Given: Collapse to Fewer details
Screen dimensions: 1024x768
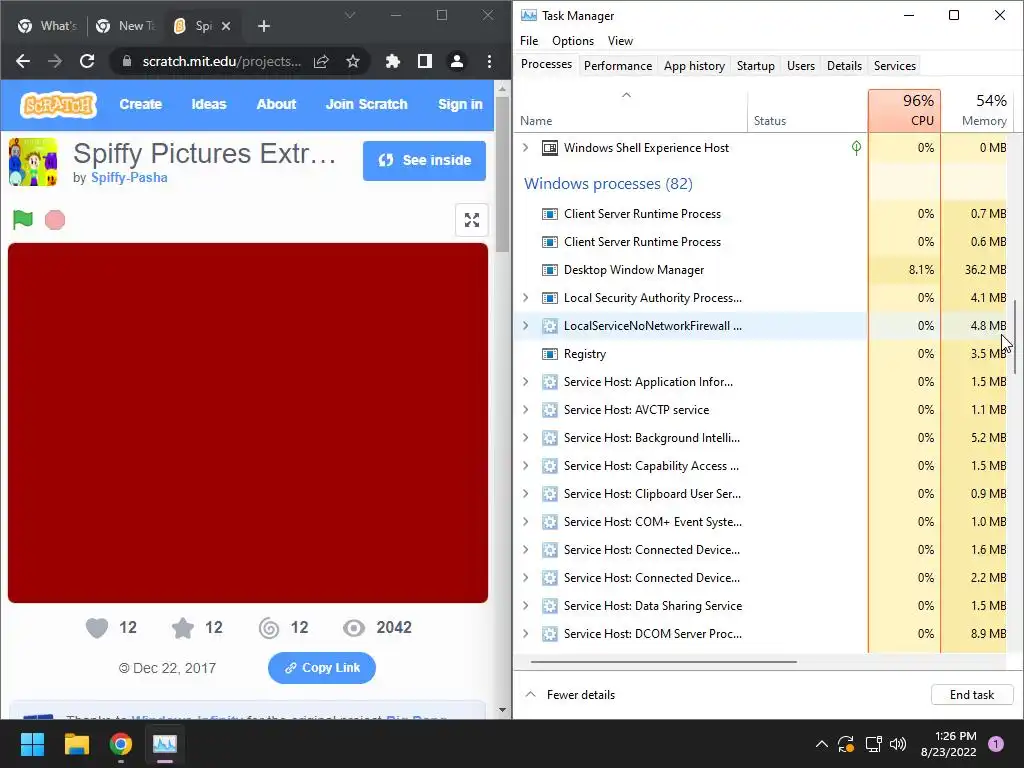Looking at the screenshot, I should 570,695.
